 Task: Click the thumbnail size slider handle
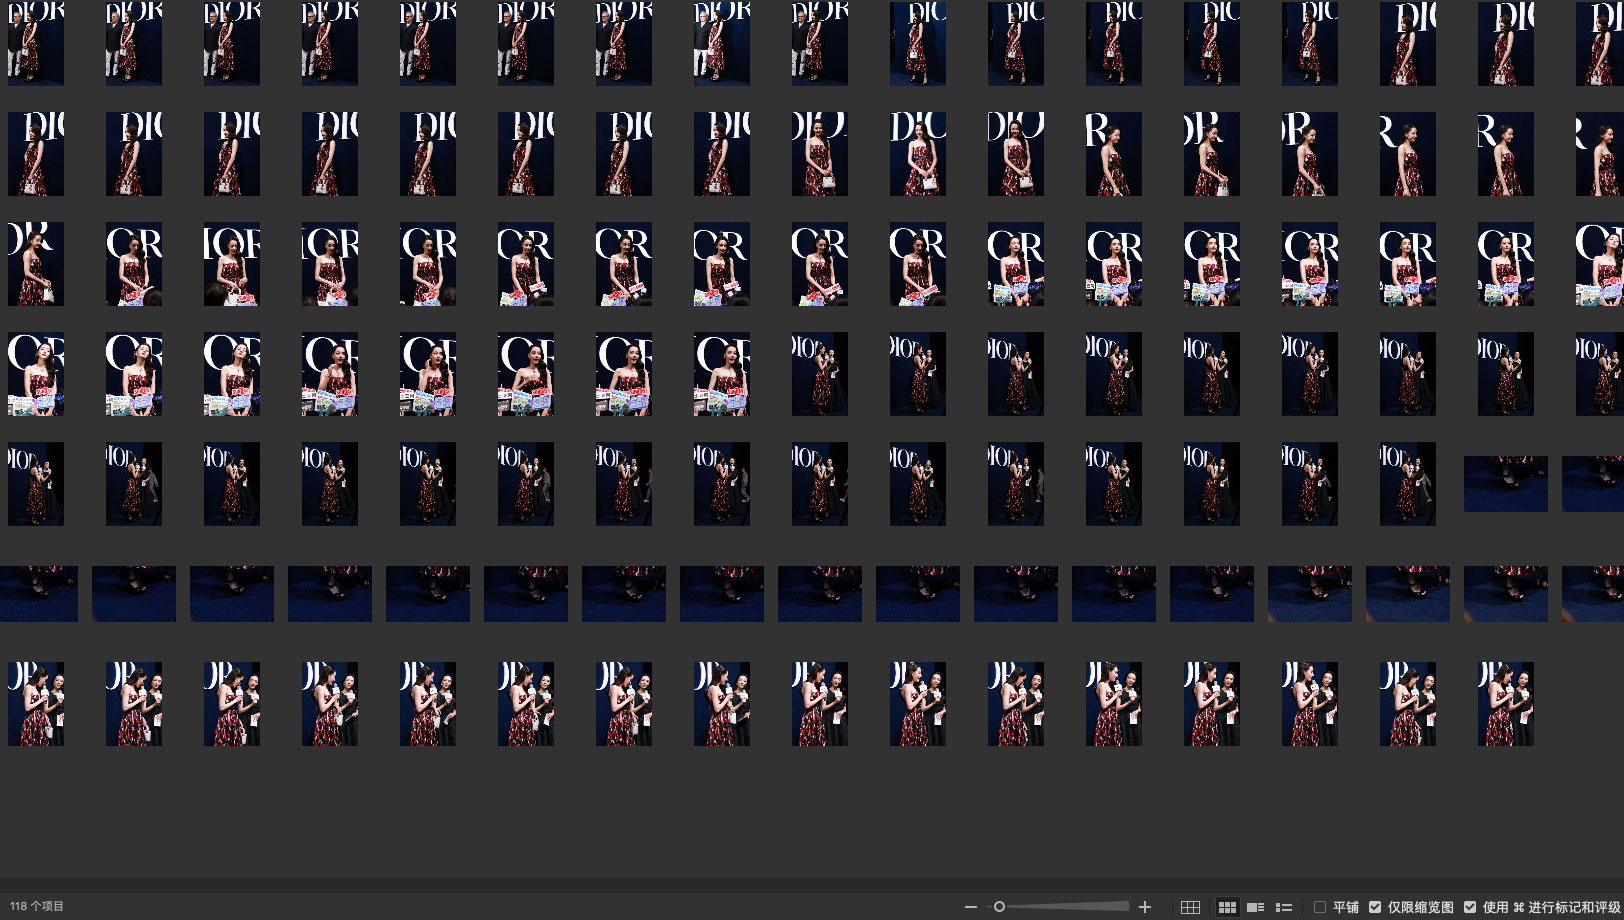click(x=999, y=907)
